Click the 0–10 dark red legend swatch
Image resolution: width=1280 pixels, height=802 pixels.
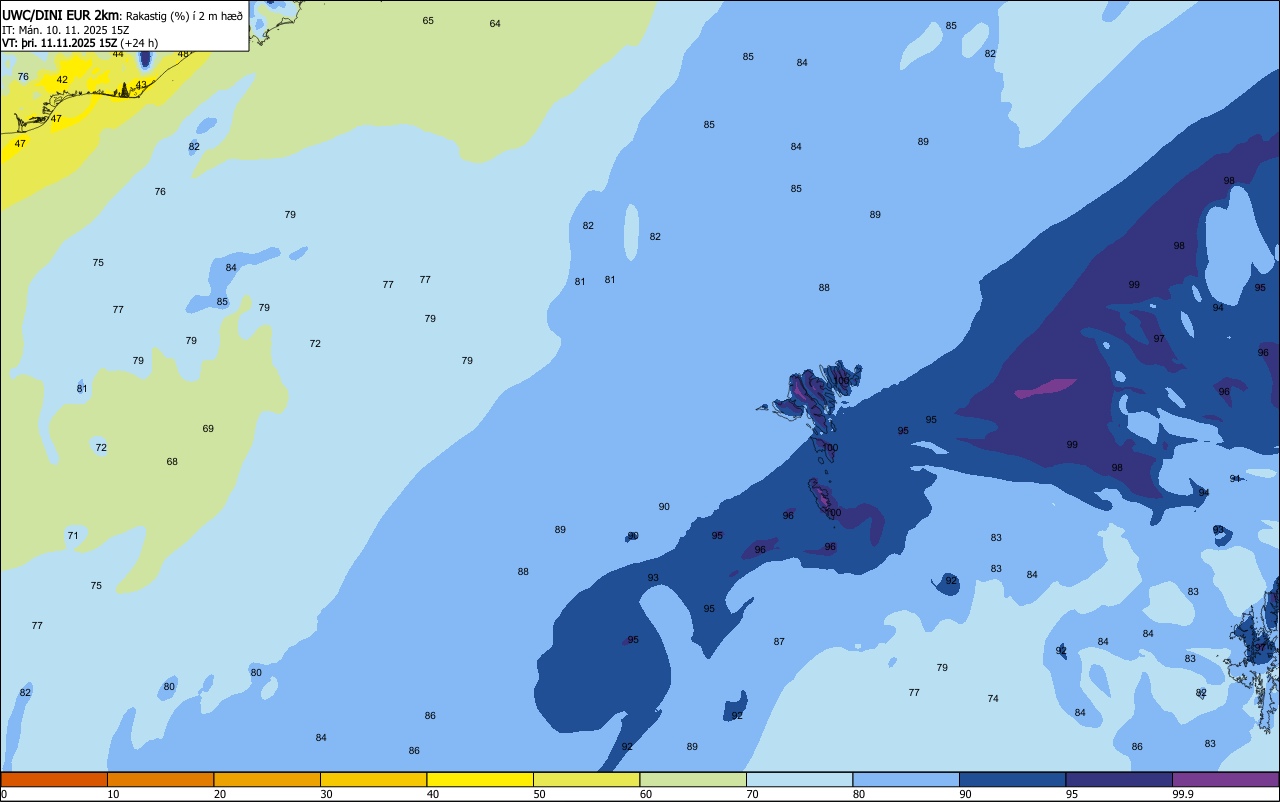coord(54,779)
